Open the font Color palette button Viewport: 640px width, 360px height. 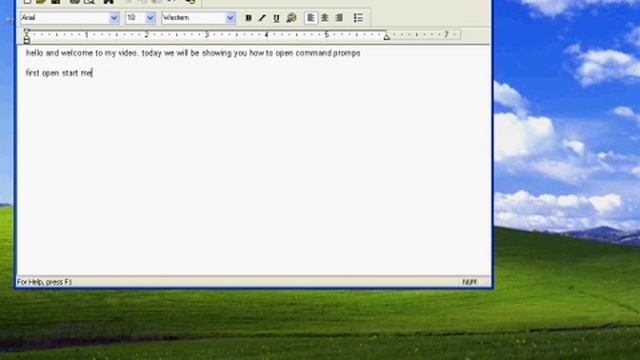tap(291, 18)
